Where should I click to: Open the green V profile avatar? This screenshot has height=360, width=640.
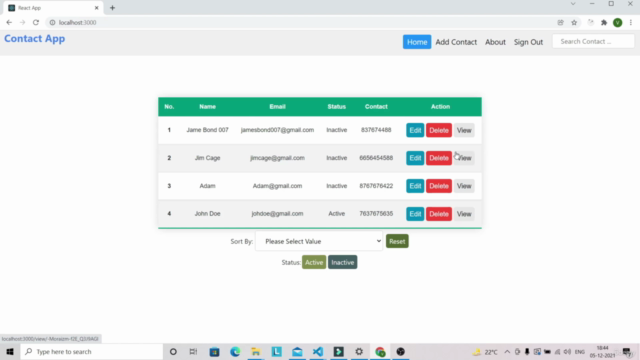(618, 22)
